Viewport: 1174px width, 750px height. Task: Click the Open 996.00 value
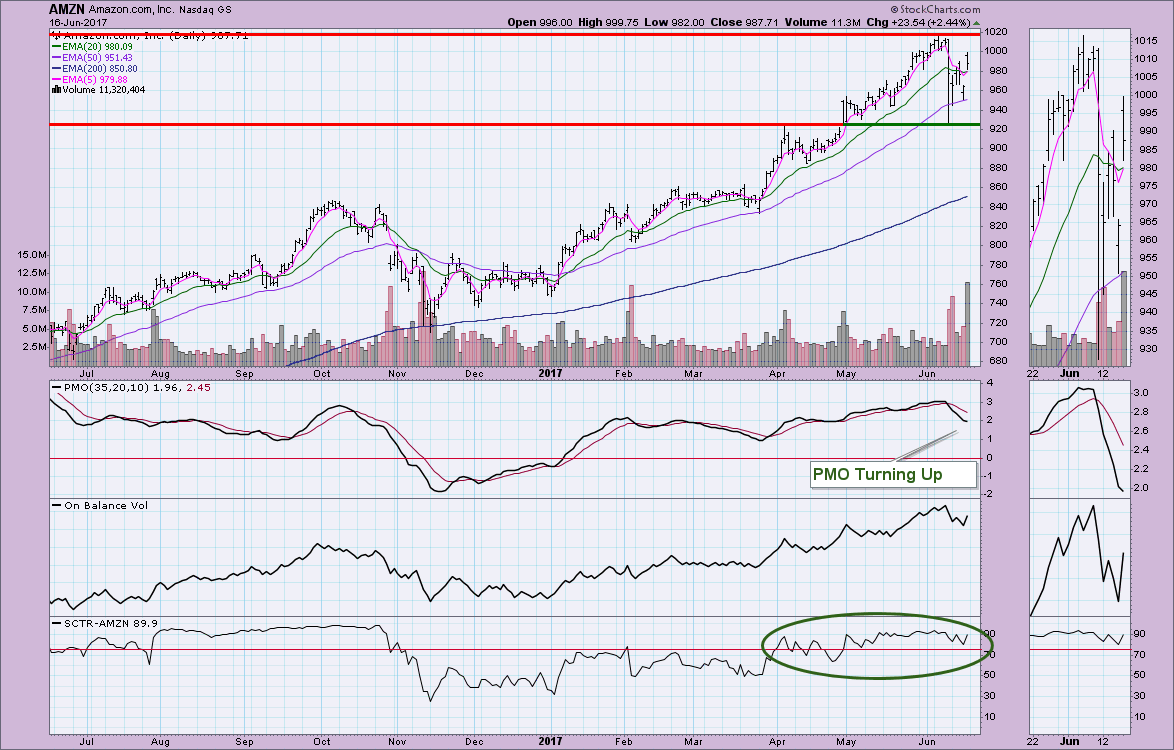540,22
